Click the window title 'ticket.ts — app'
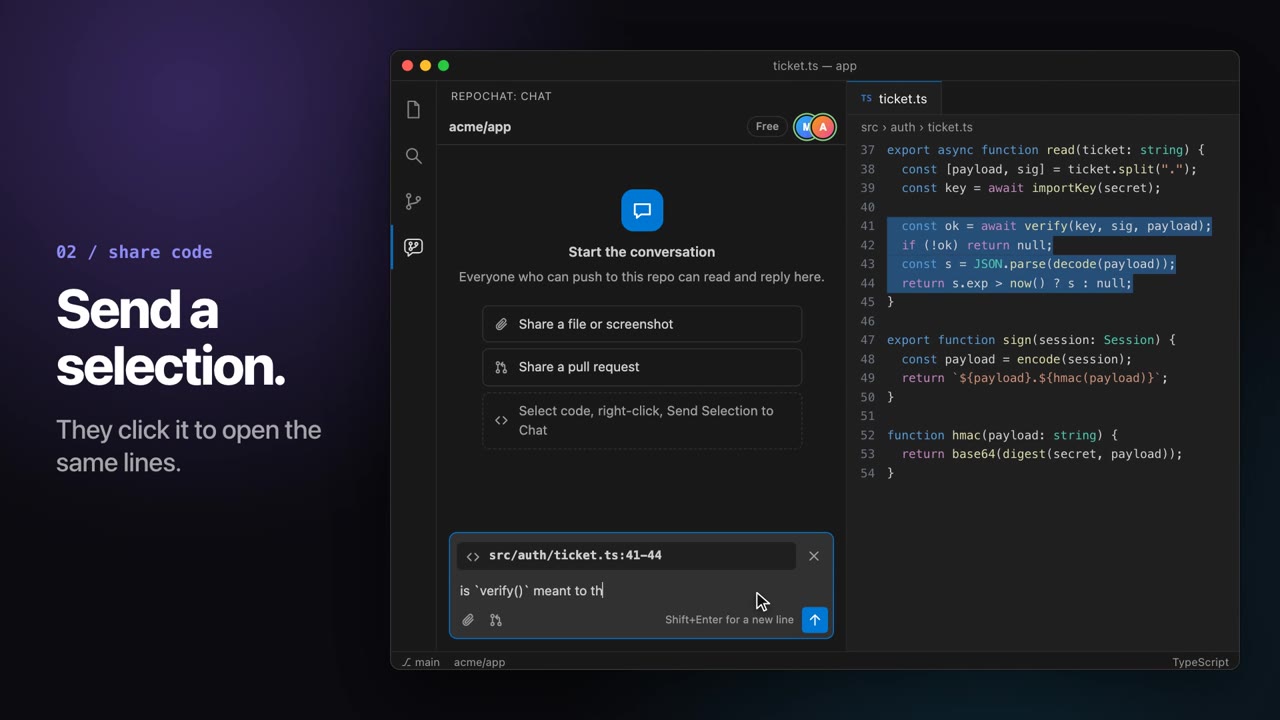Viewport: 1280px width, 720px height. coord(815,66)
